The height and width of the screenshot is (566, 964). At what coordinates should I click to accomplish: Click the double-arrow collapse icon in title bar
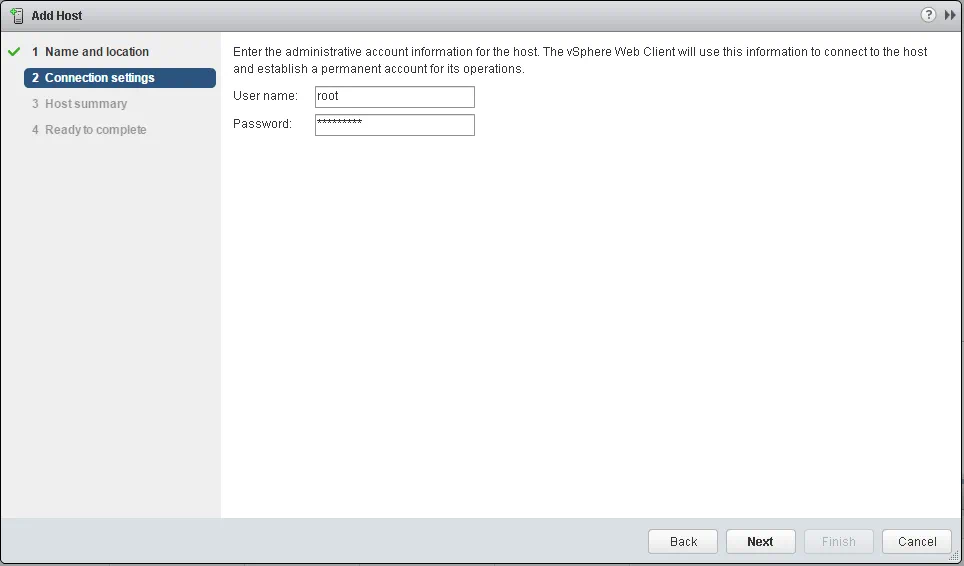pyautogui.click(x=951, y=15)
